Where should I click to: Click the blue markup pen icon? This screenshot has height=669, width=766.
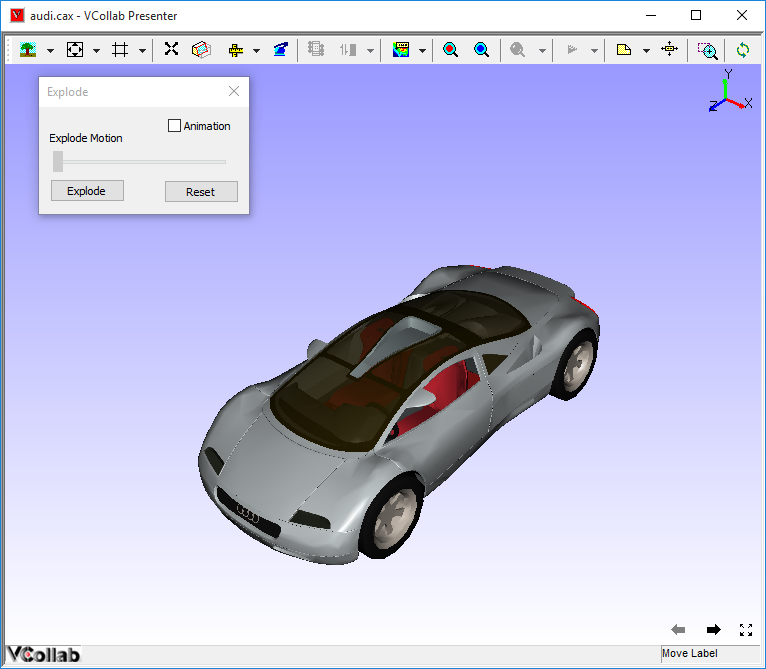(x=281, y=49)
